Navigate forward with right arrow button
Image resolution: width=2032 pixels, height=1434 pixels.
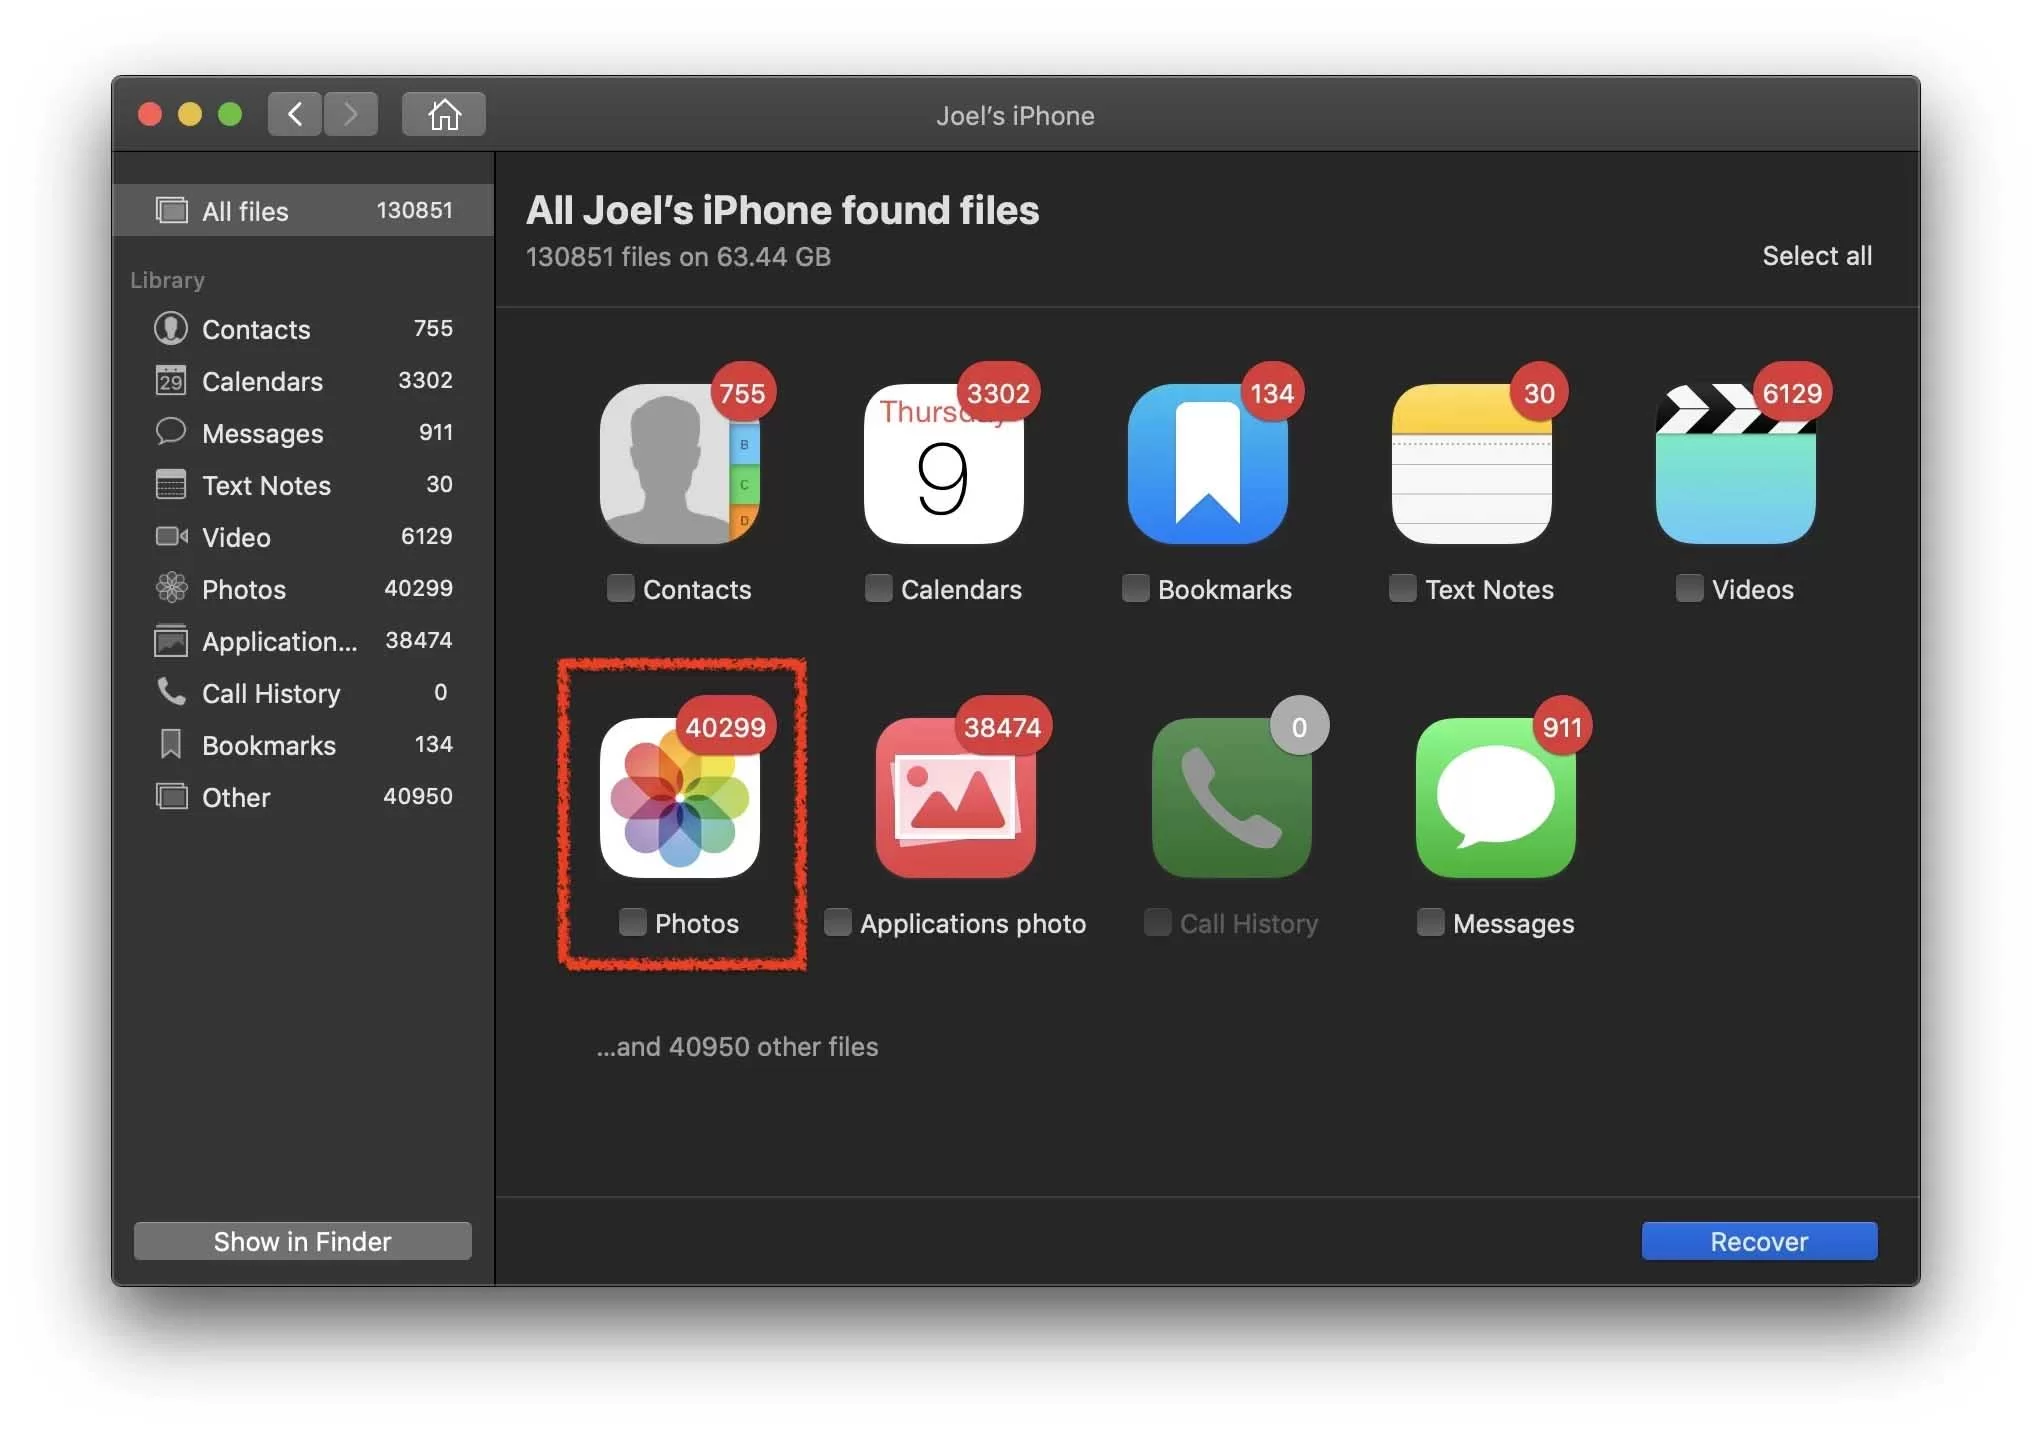click(351, 114)
